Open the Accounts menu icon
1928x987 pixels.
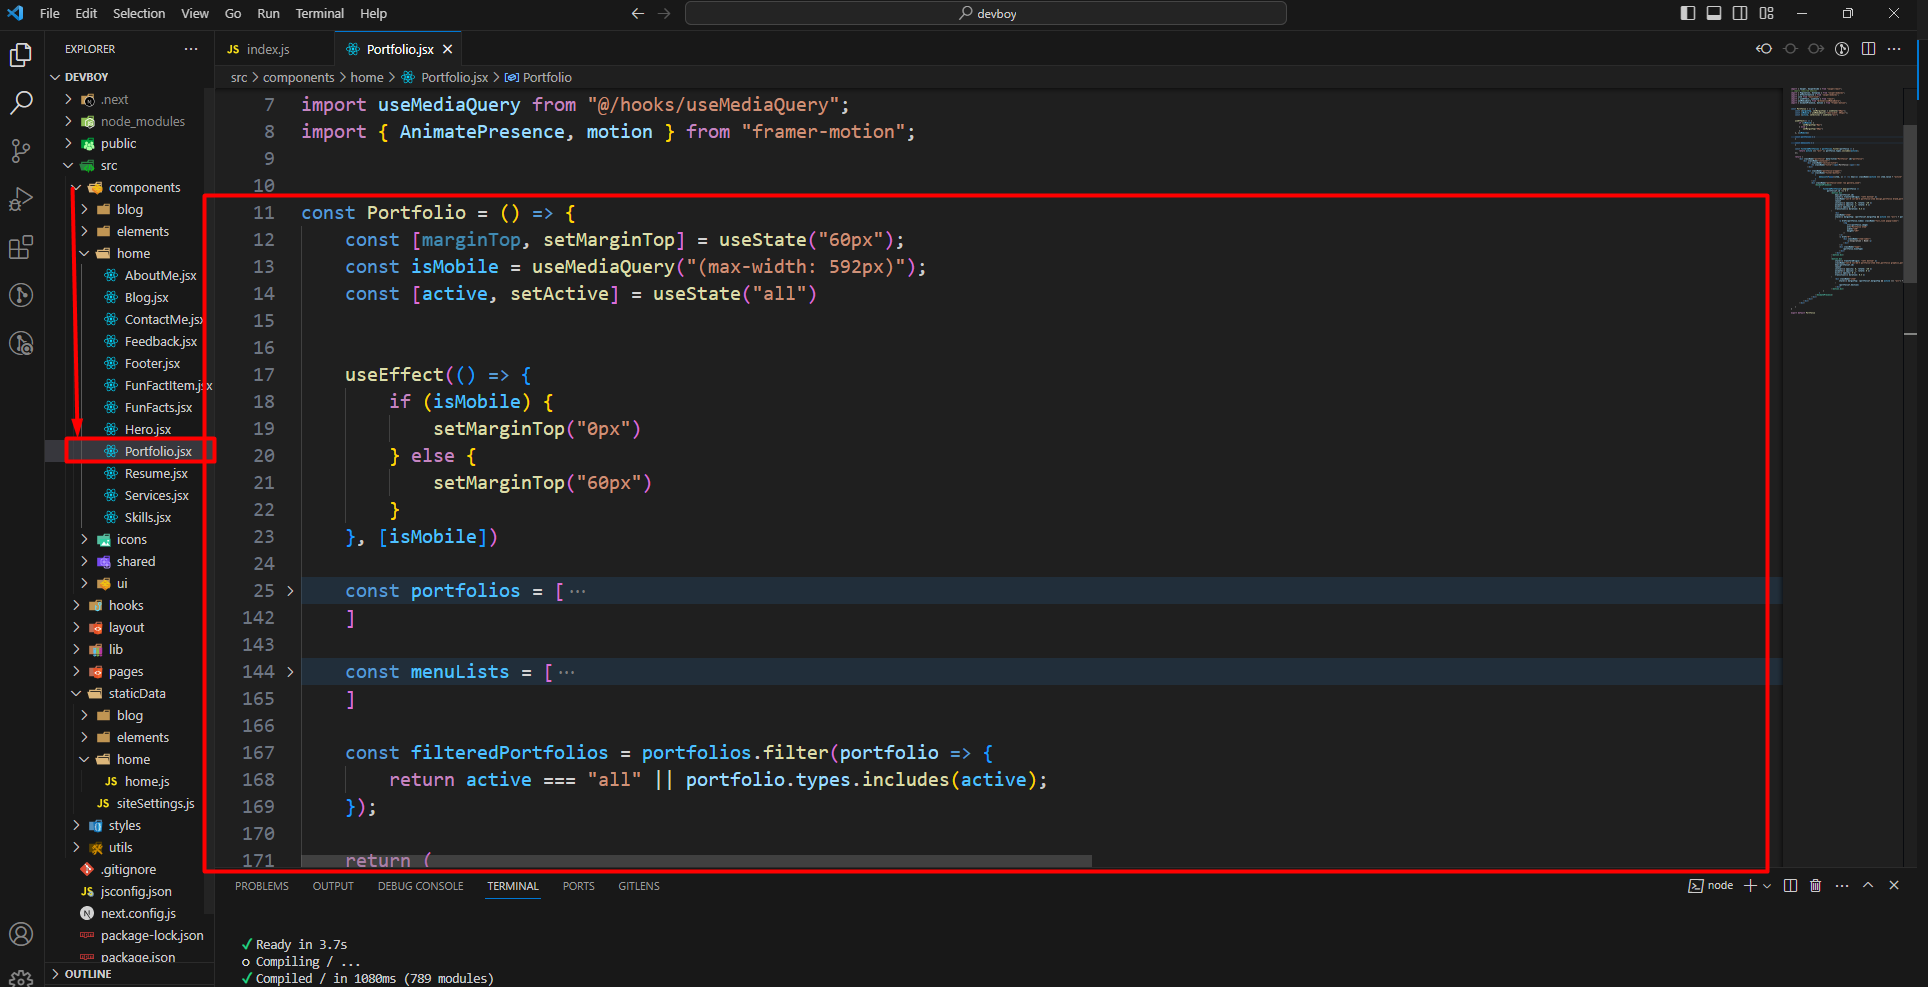(21, 934)
